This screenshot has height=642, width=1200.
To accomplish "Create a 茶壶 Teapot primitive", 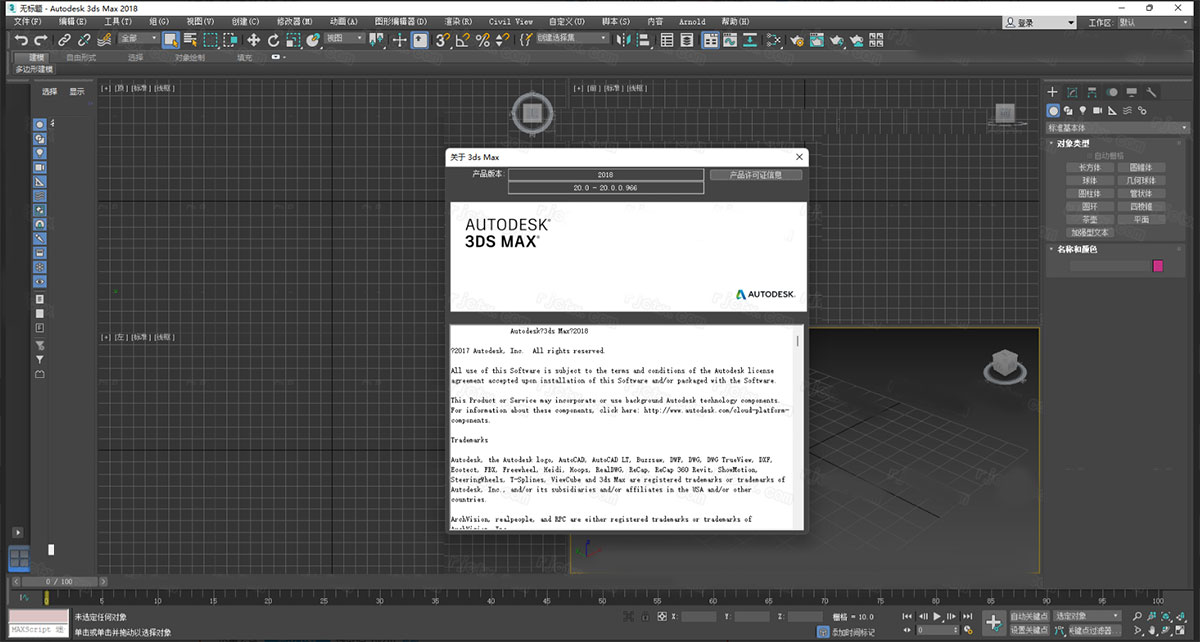I will point(1090,218).
